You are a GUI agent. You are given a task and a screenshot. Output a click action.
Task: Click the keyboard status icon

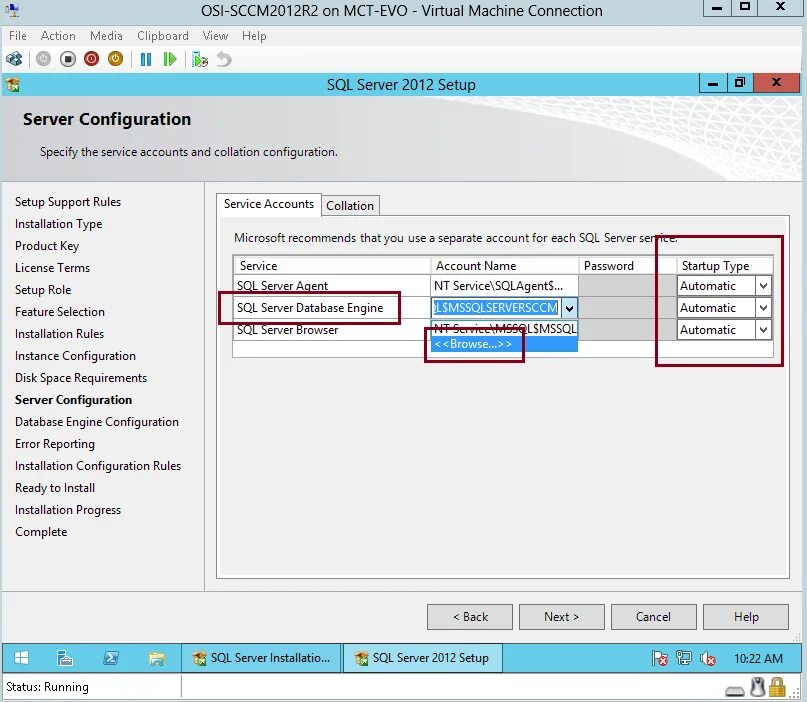[x=734, y=690]
